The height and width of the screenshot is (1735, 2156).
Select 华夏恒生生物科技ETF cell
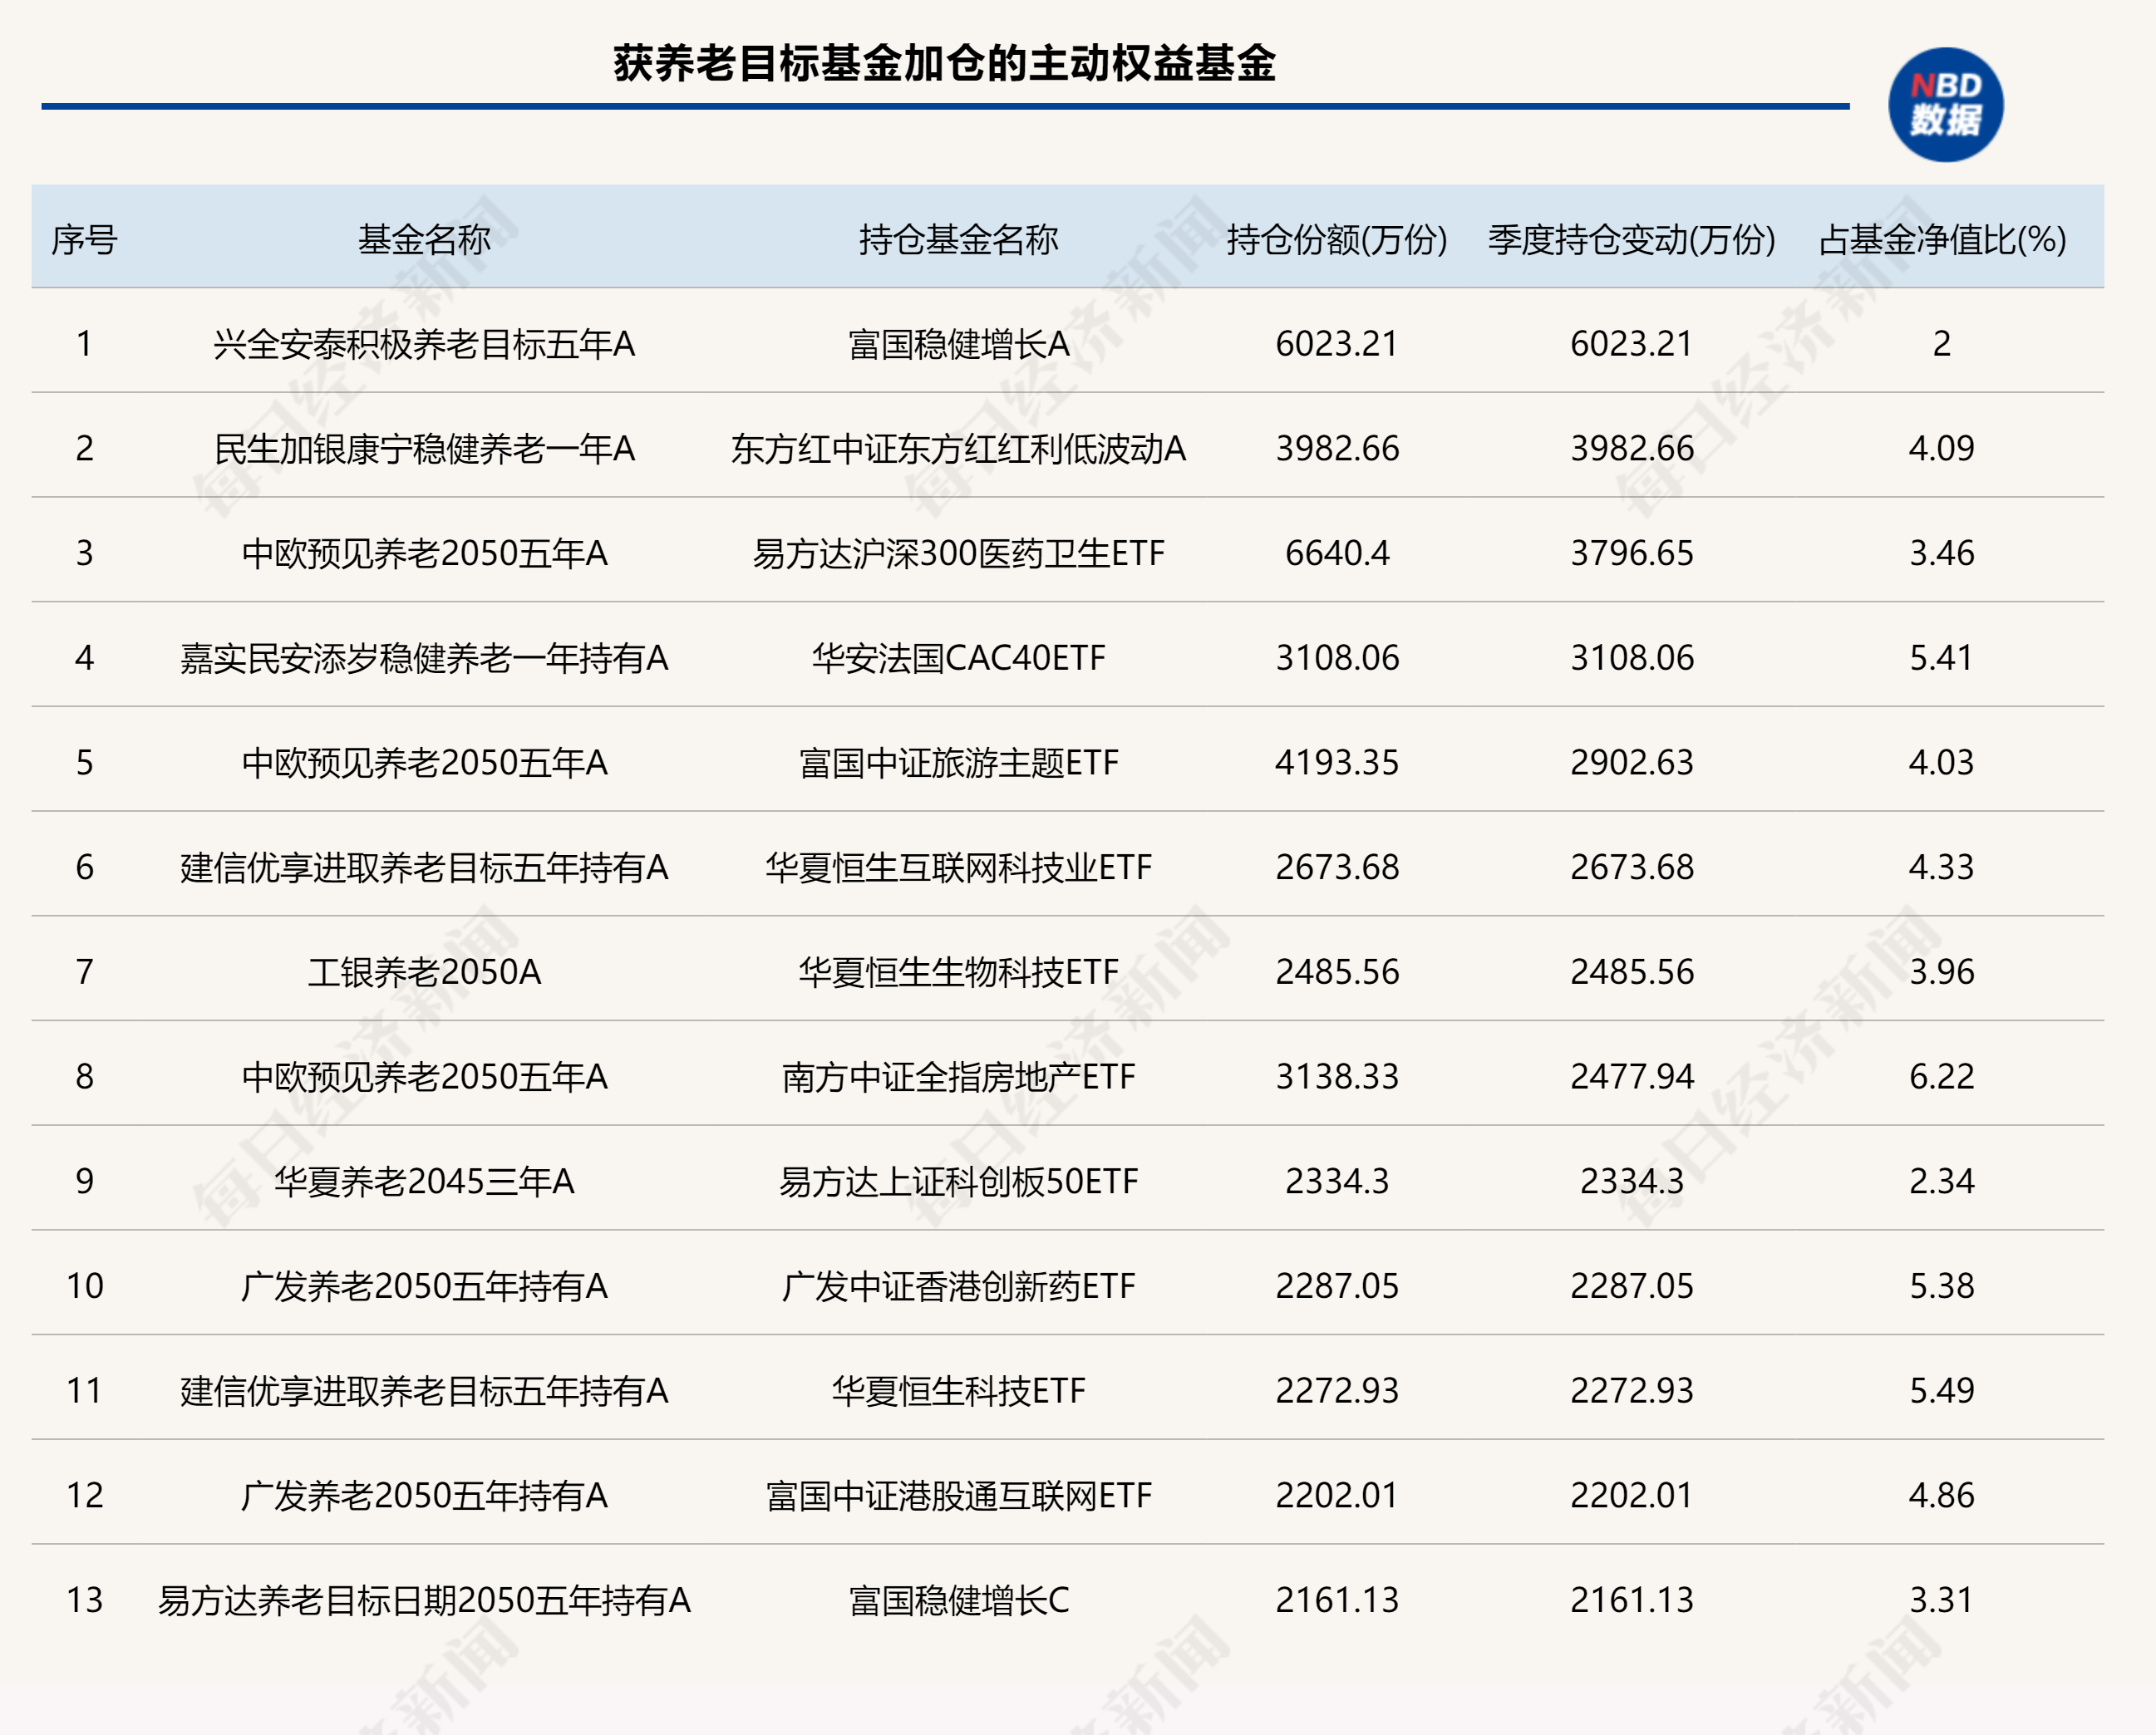(958, 972)
